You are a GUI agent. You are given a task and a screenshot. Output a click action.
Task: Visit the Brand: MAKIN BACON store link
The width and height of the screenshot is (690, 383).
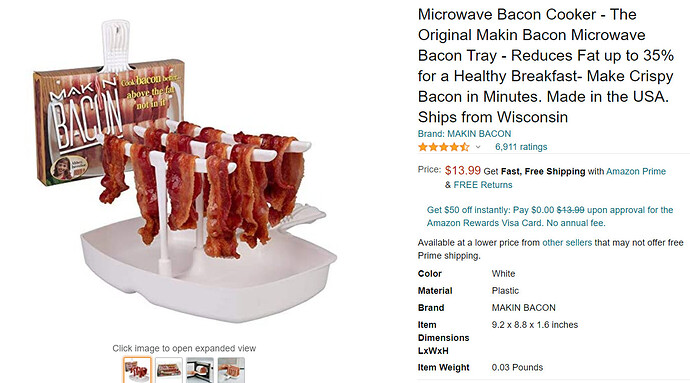[x=464, y=134]
